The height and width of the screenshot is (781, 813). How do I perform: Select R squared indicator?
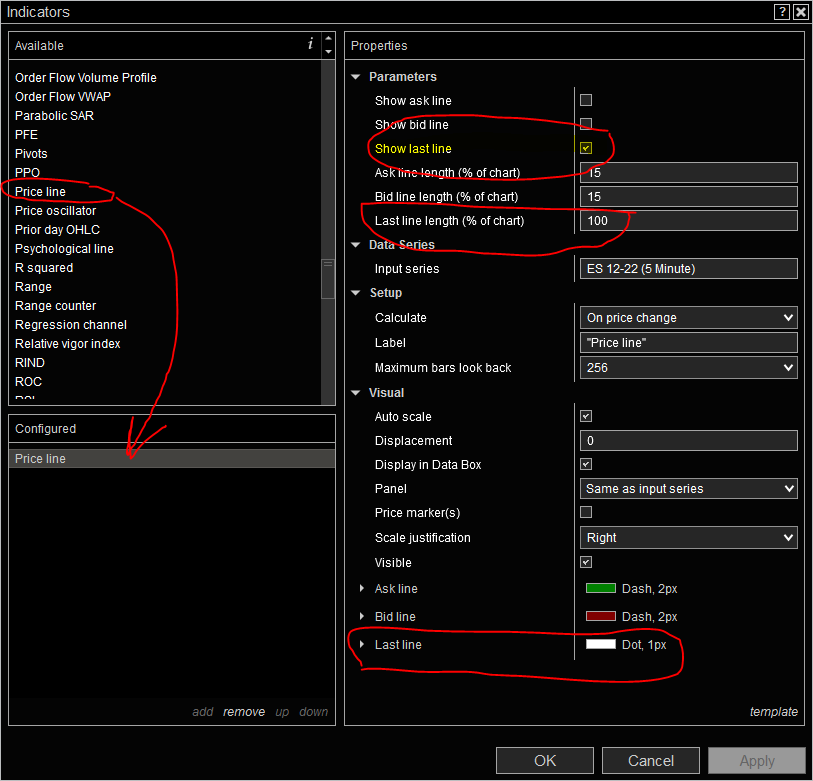tap(44, 268)
